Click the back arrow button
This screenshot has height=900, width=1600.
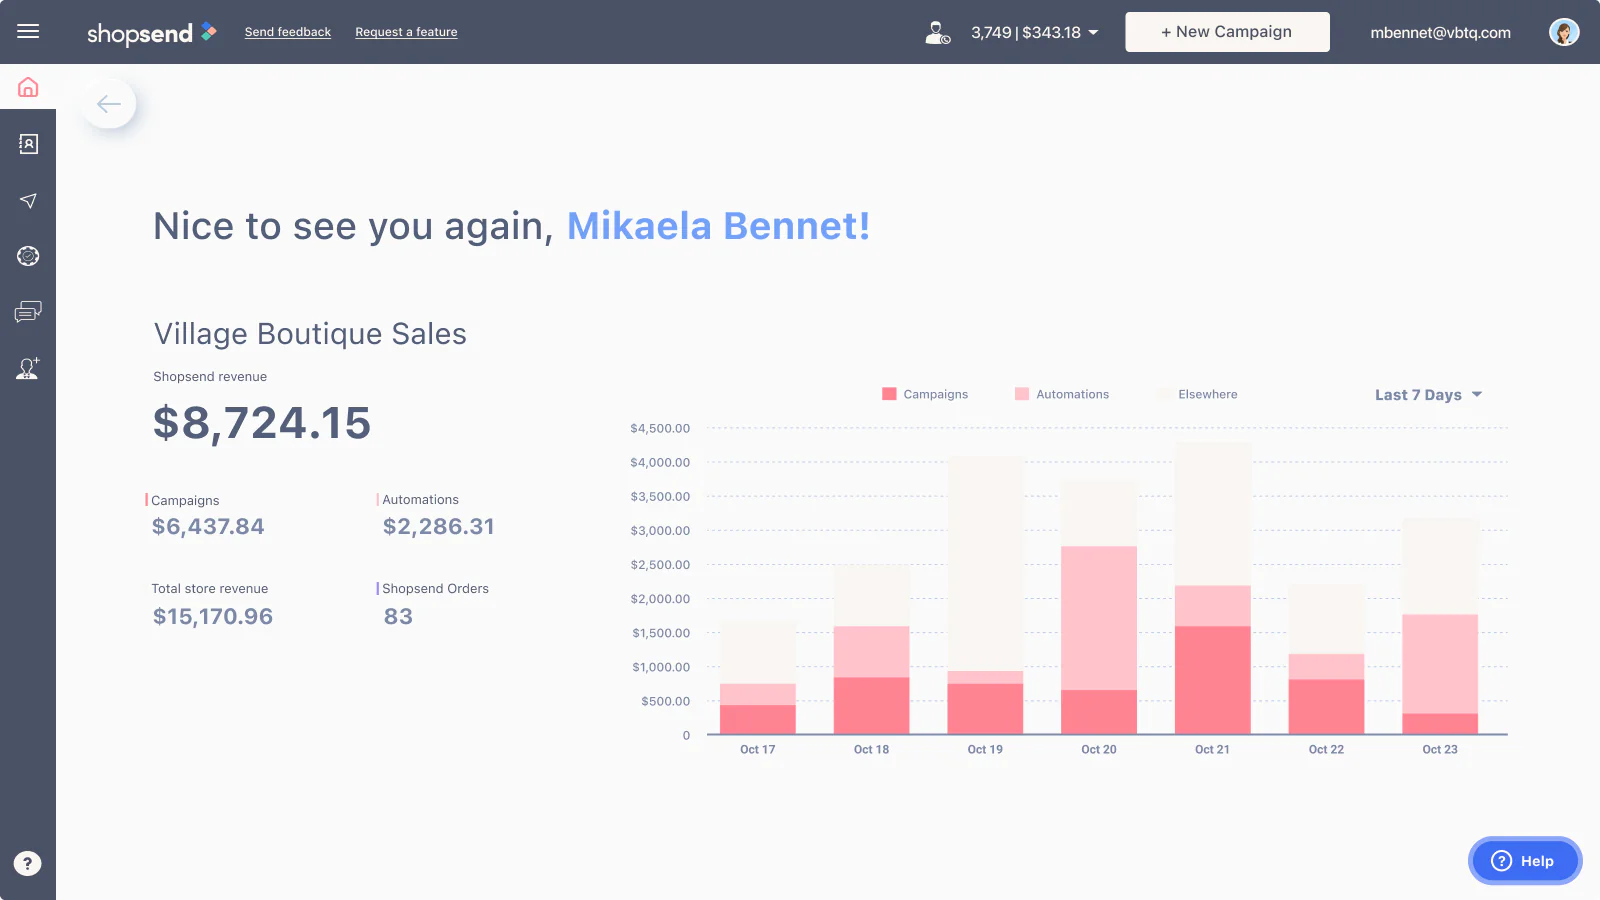coord(109,104)
